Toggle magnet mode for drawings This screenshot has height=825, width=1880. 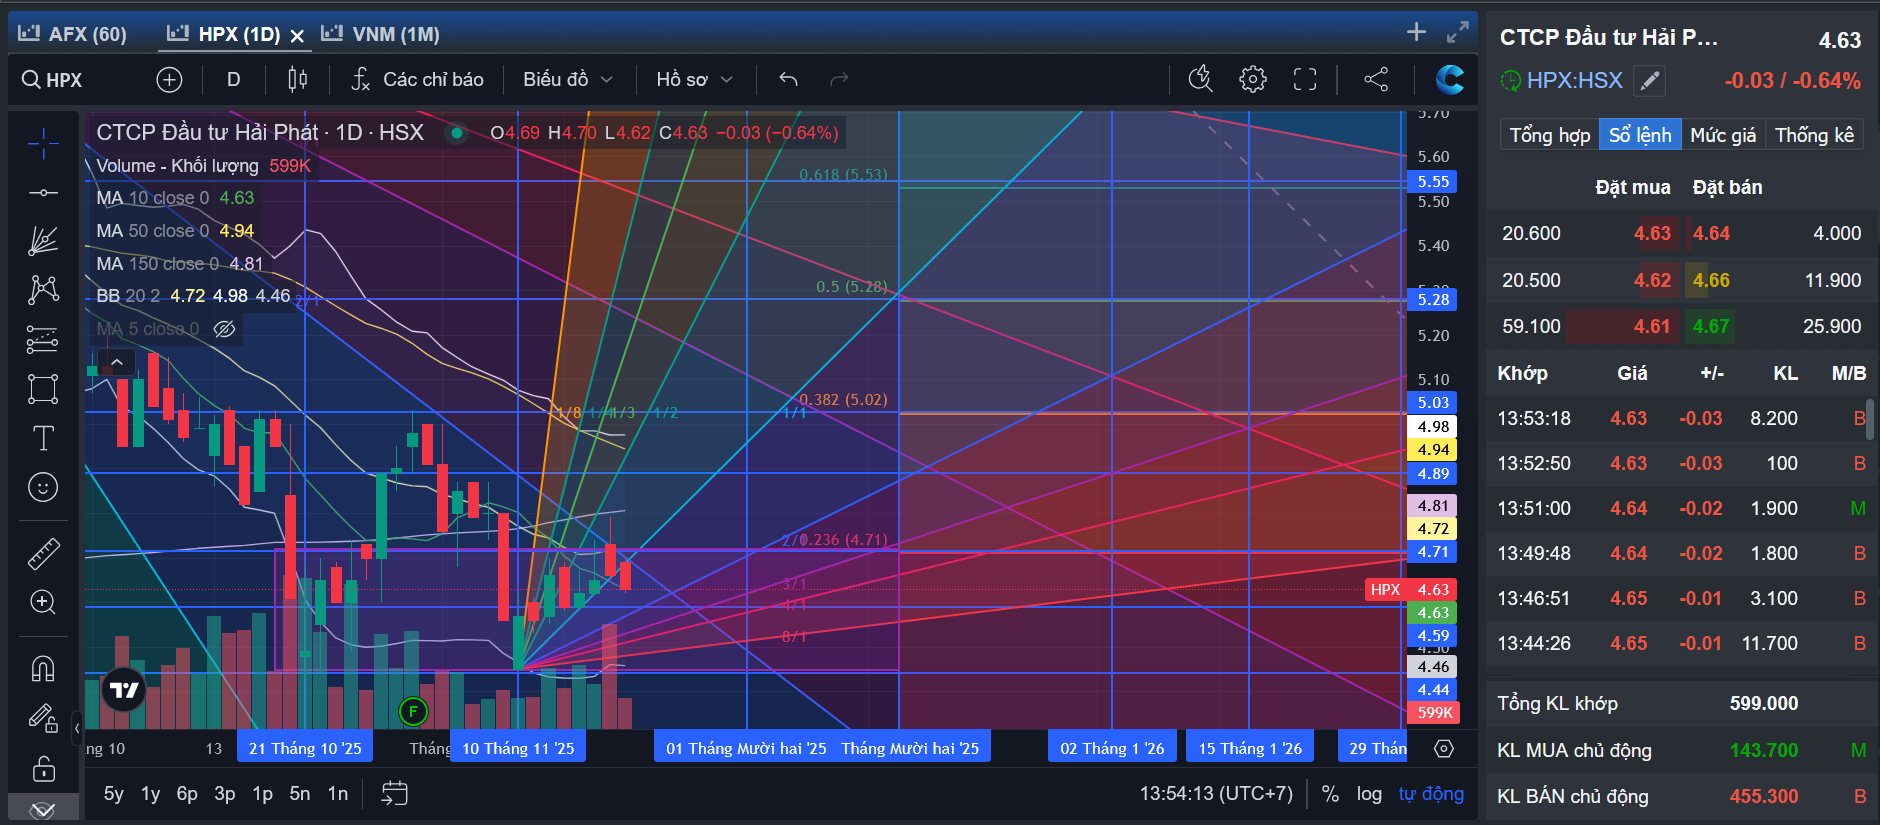click(x=43, y=668)
